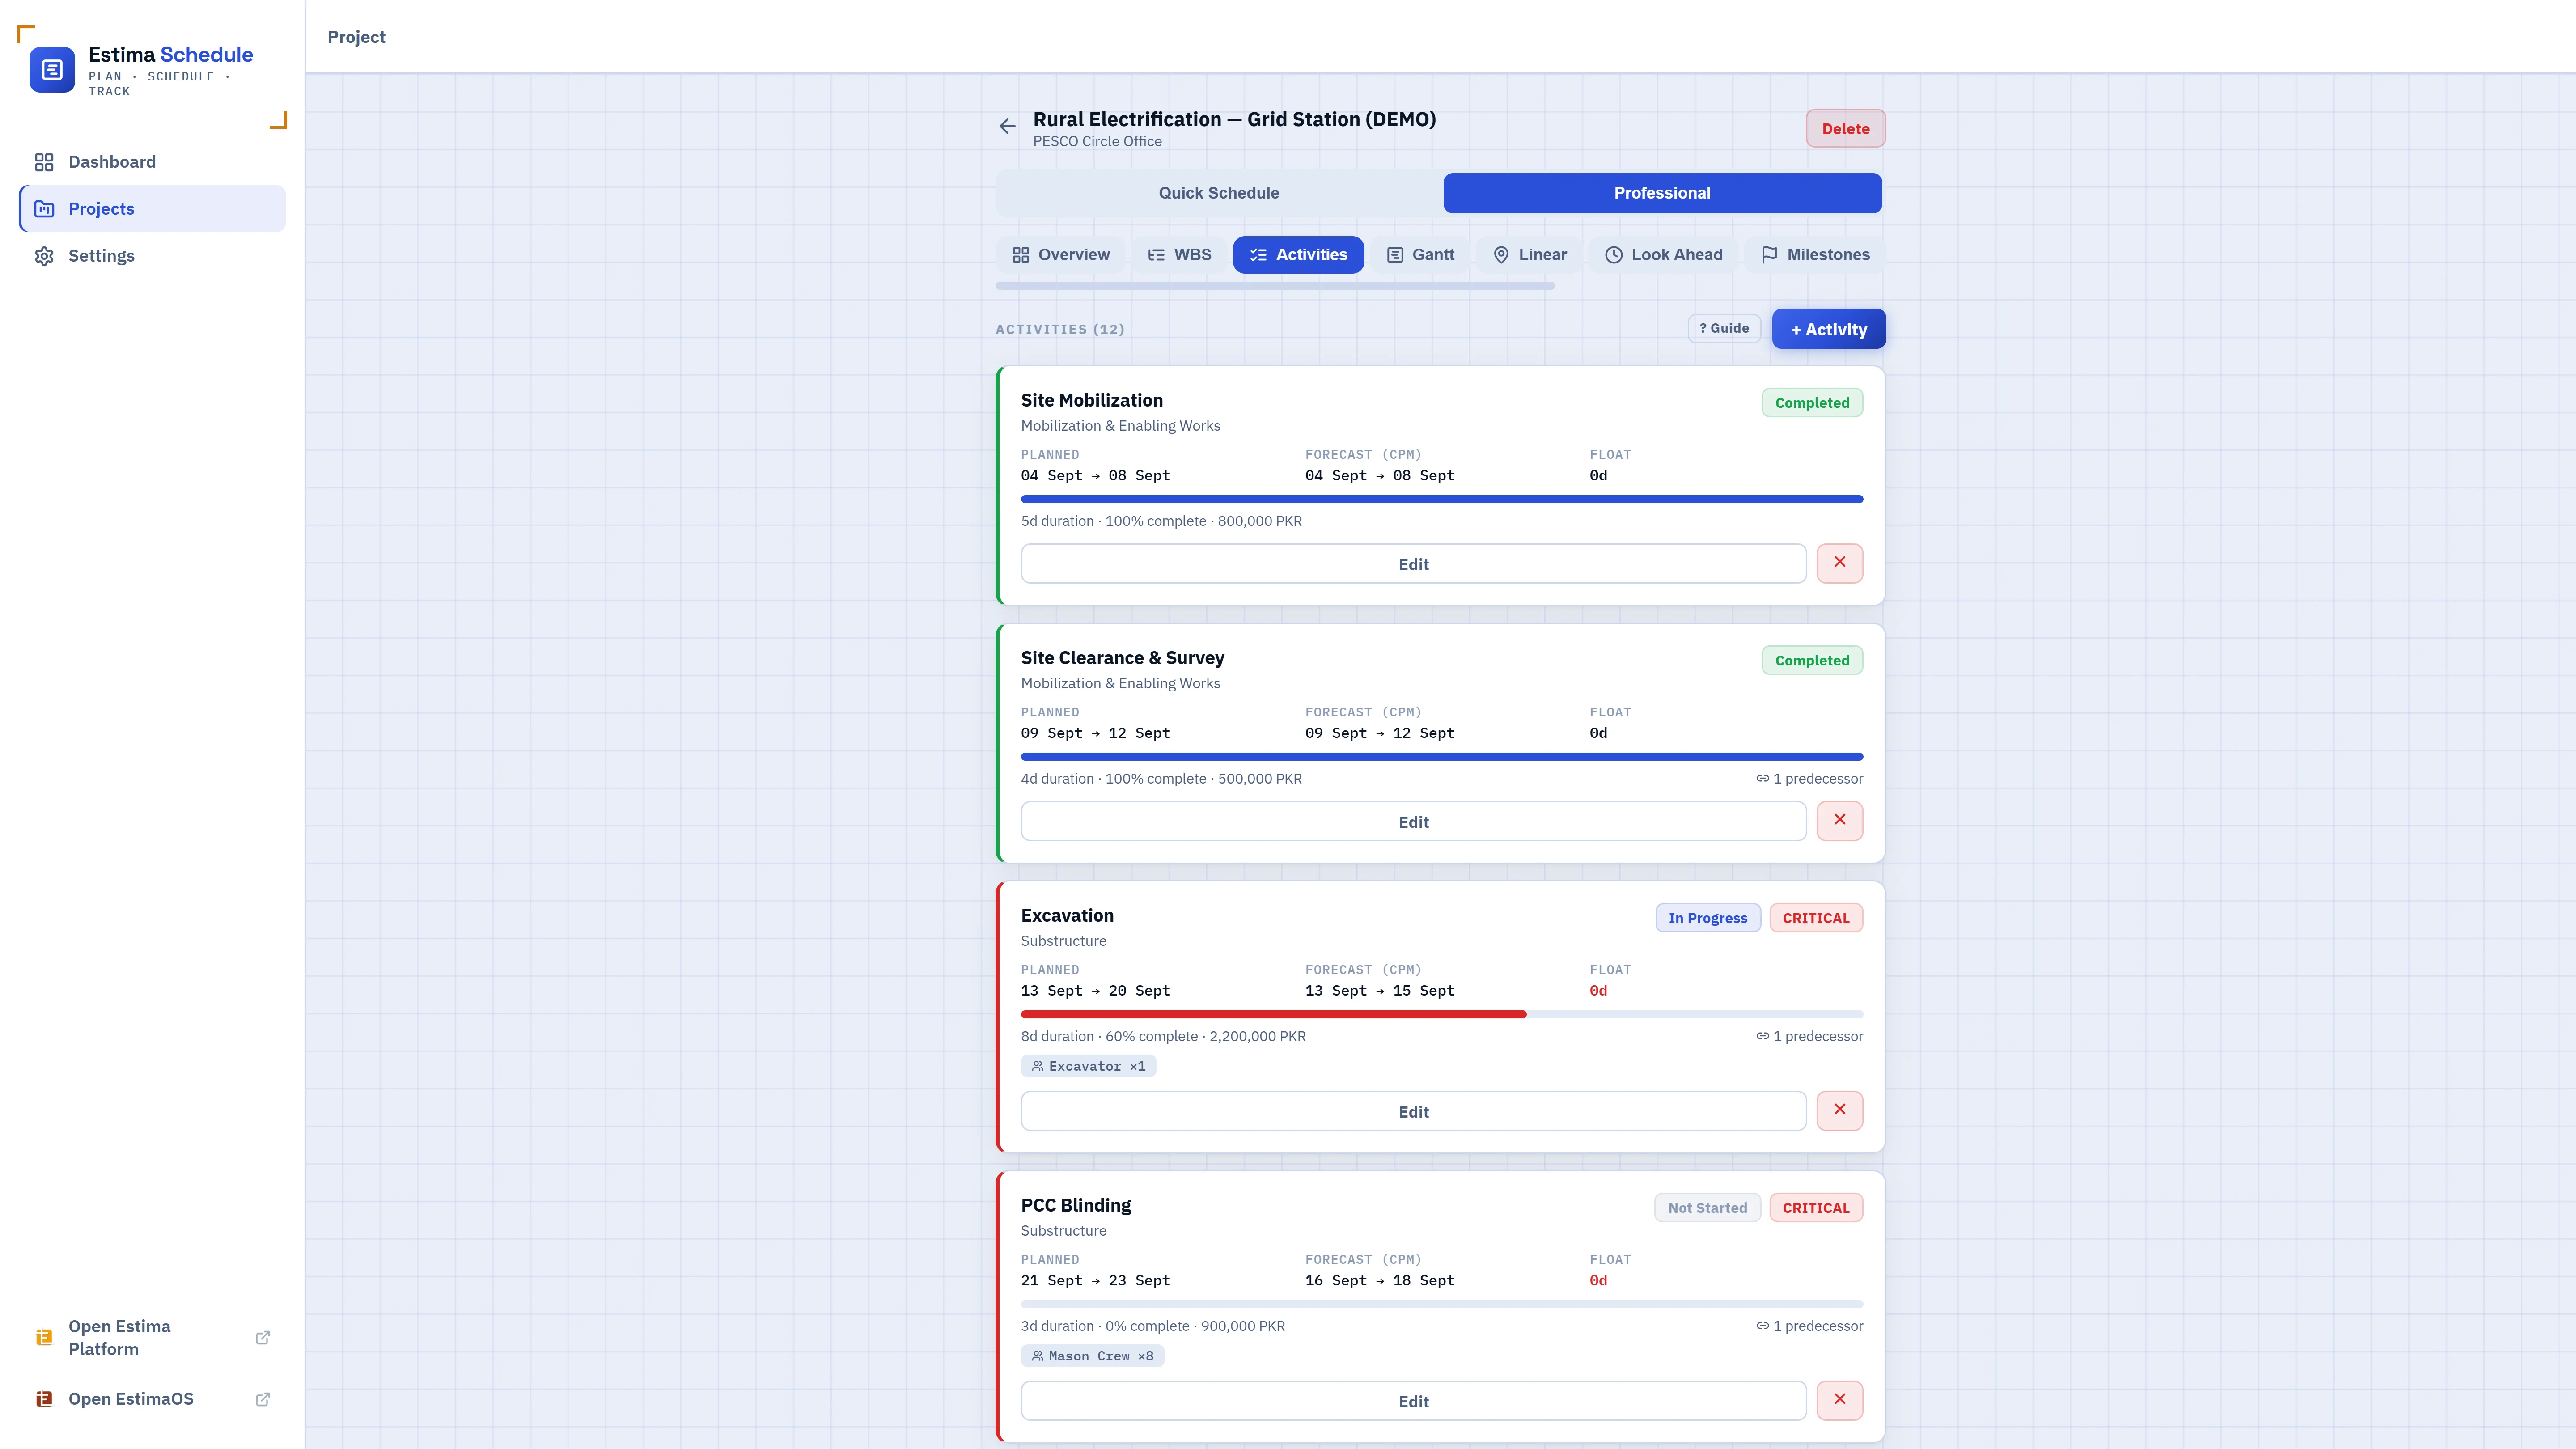
Task: Select Projects in the sidebar
Action: point(152,209)
